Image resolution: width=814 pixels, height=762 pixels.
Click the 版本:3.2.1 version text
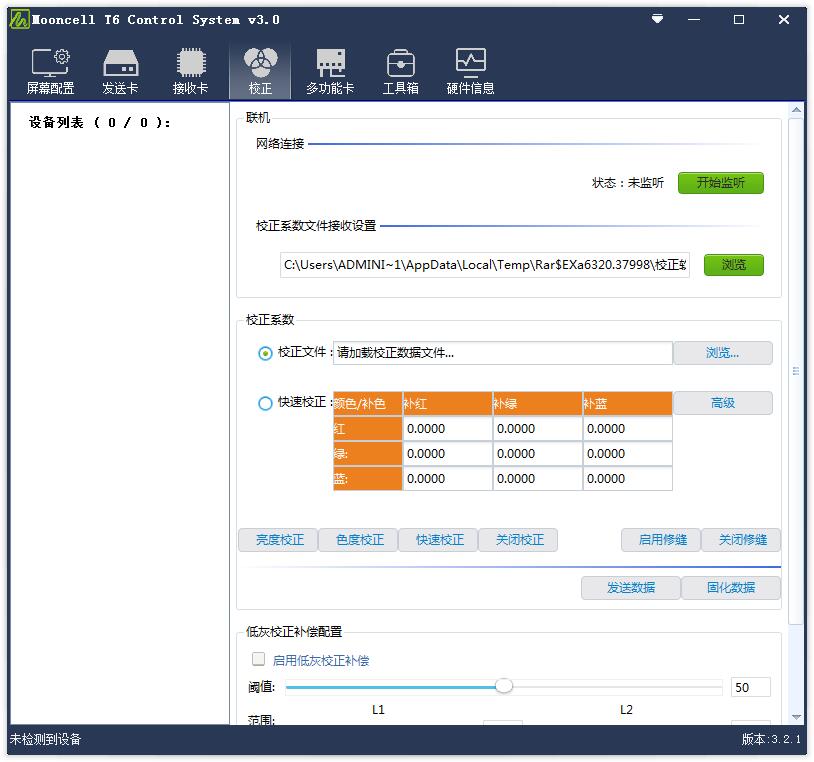pos(771,739)
